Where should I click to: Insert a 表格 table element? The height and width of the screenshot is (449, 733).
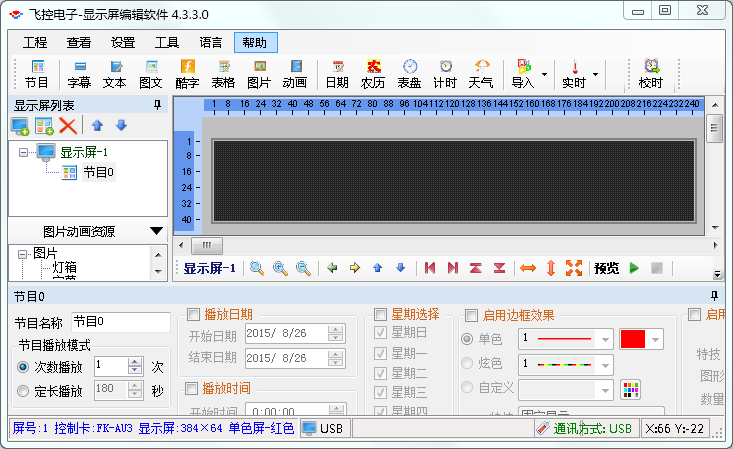coord(223,73)
